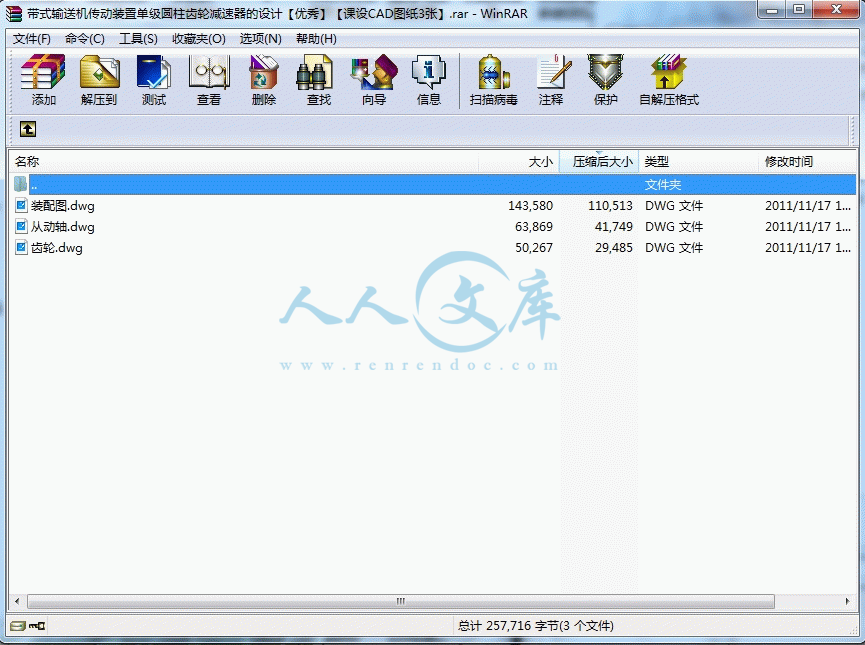Image resolution: width=865 pixels, height=645 pixels.
Task: Click packed size value 41,749
Action: coord(613,227)
